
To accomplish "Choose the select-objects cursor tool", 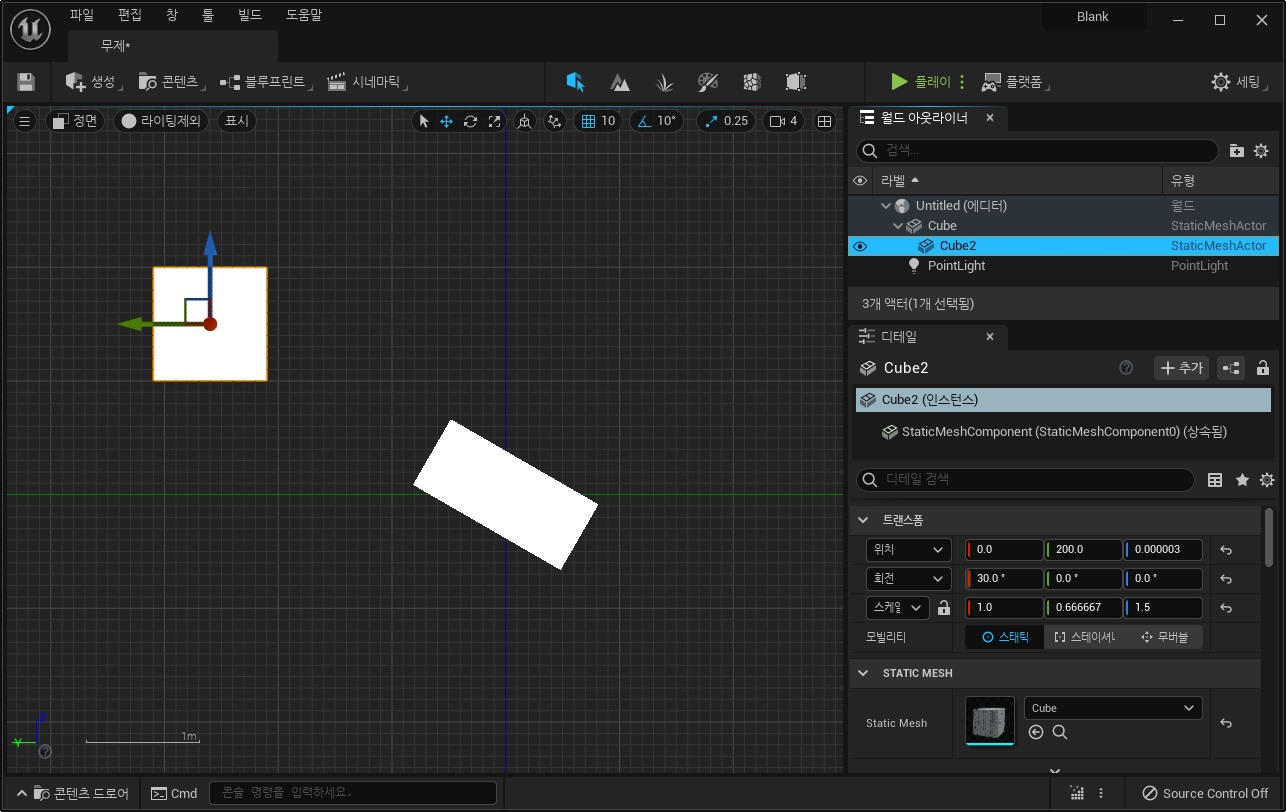I will (x=424, y=121).
